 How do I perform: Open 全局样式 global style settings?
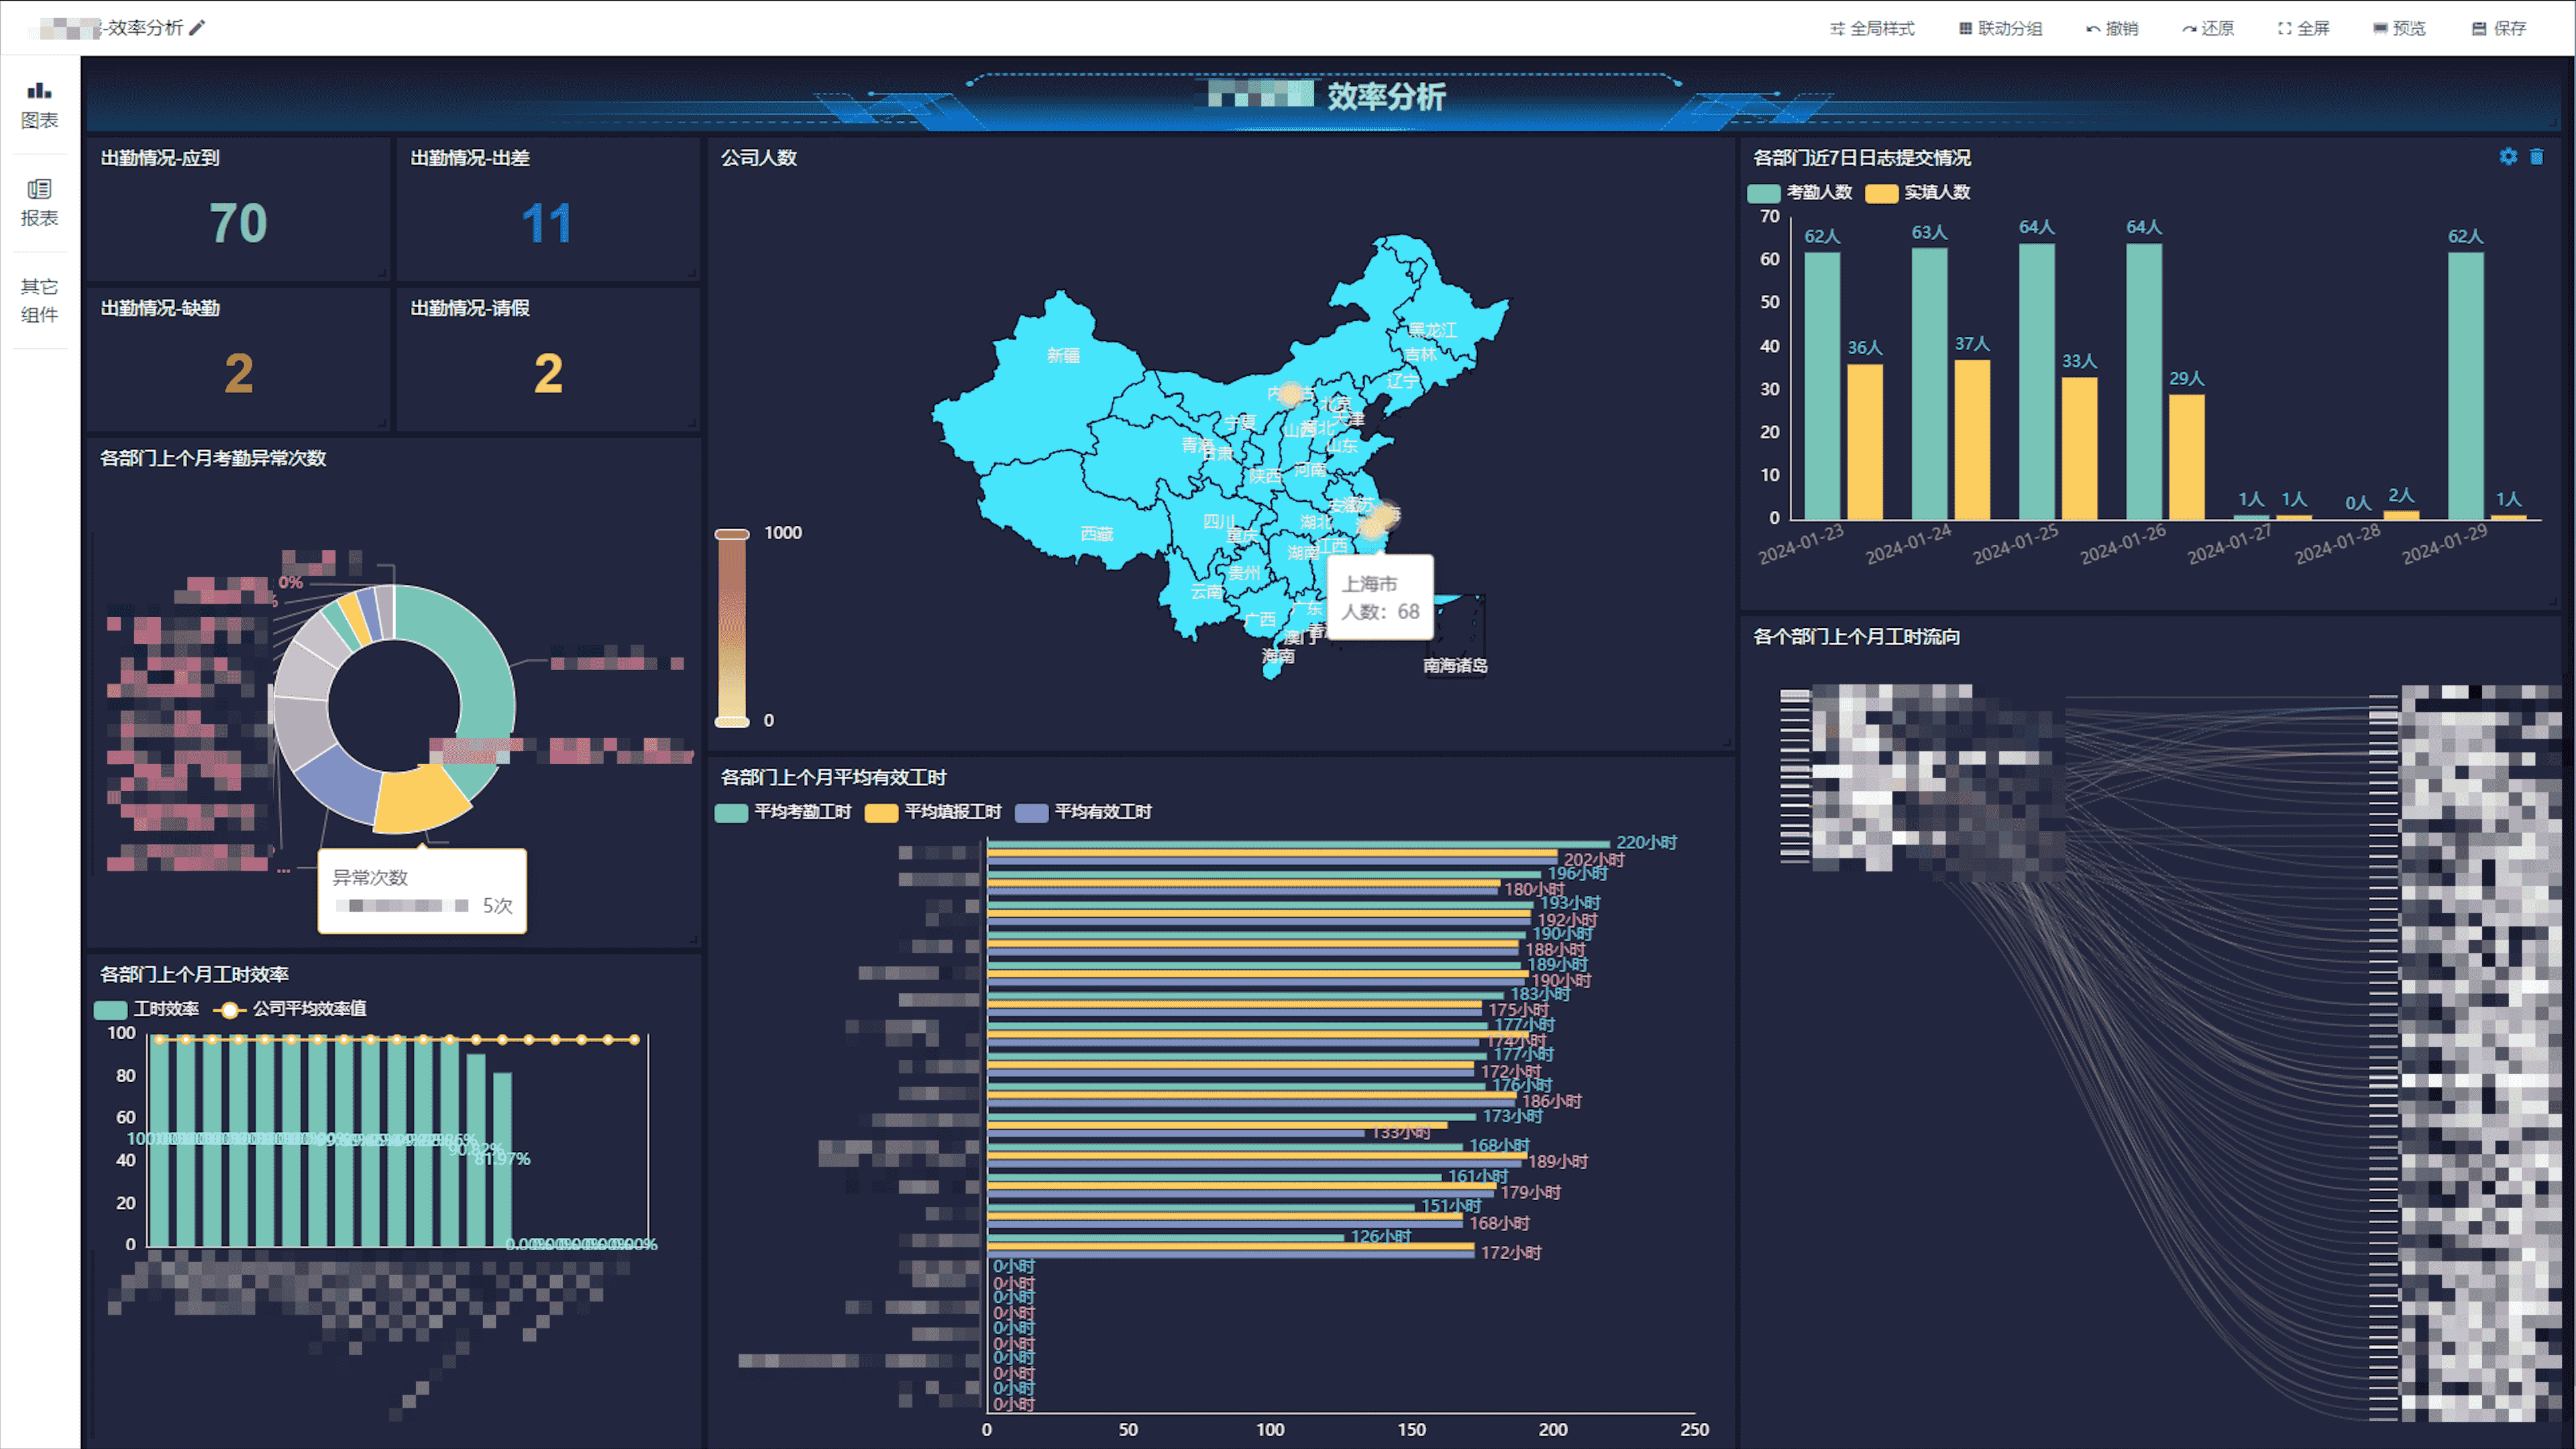tap(1872, 29)
